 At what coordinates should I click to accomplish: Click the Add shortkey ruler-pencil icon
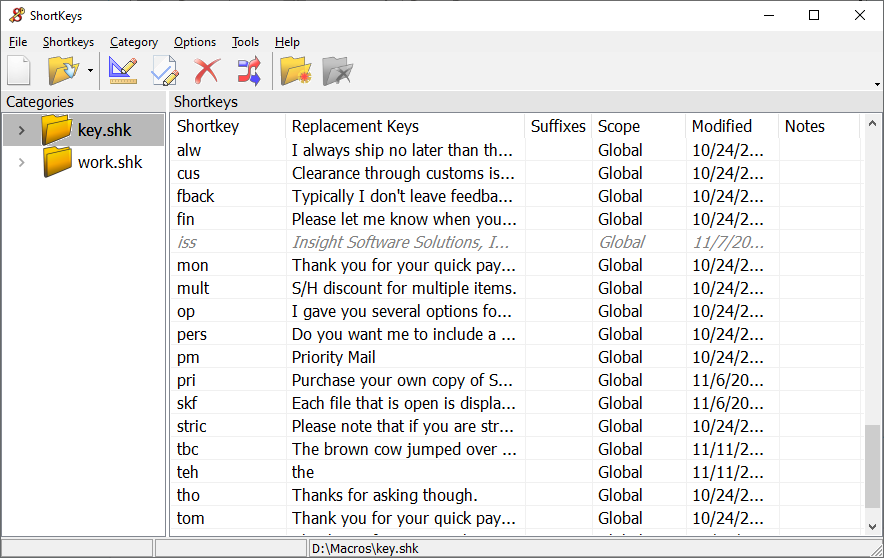click(x=123, y=71)
